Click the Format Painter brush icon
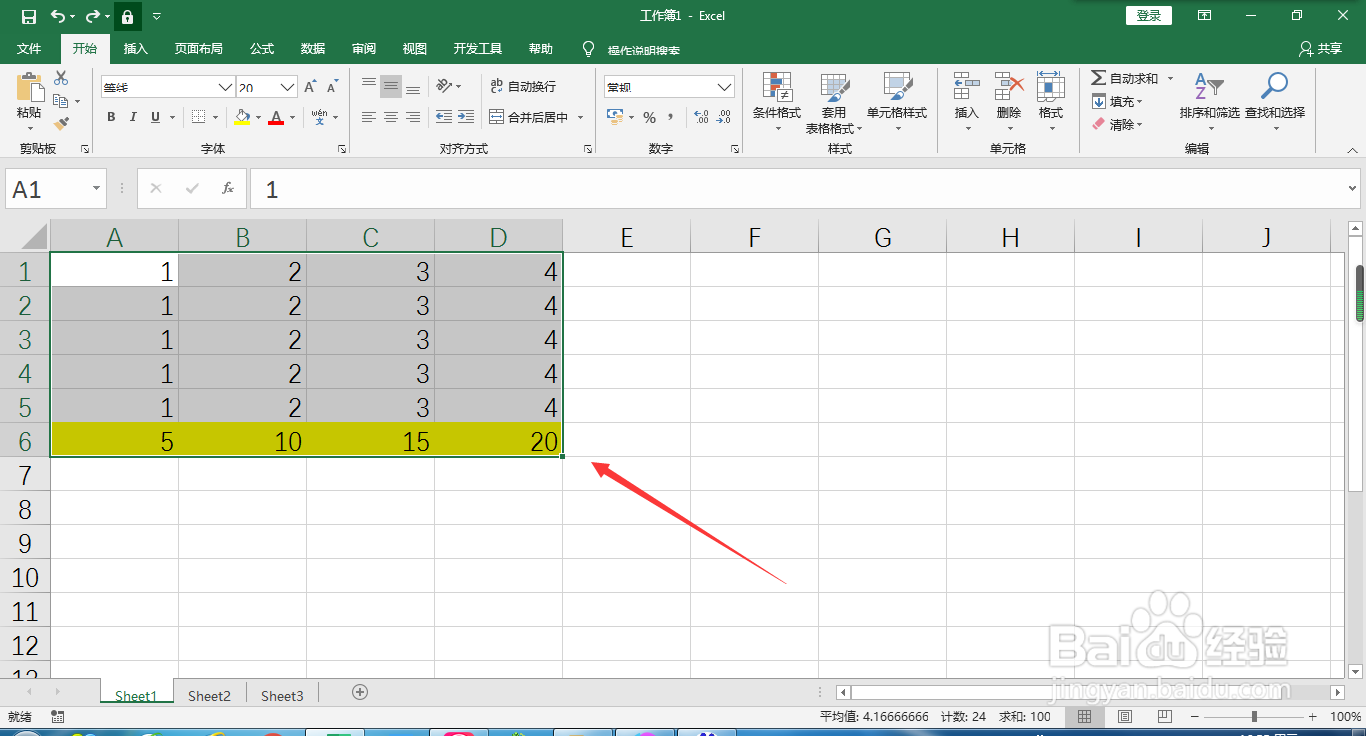1366x736 pixels. 61,124
